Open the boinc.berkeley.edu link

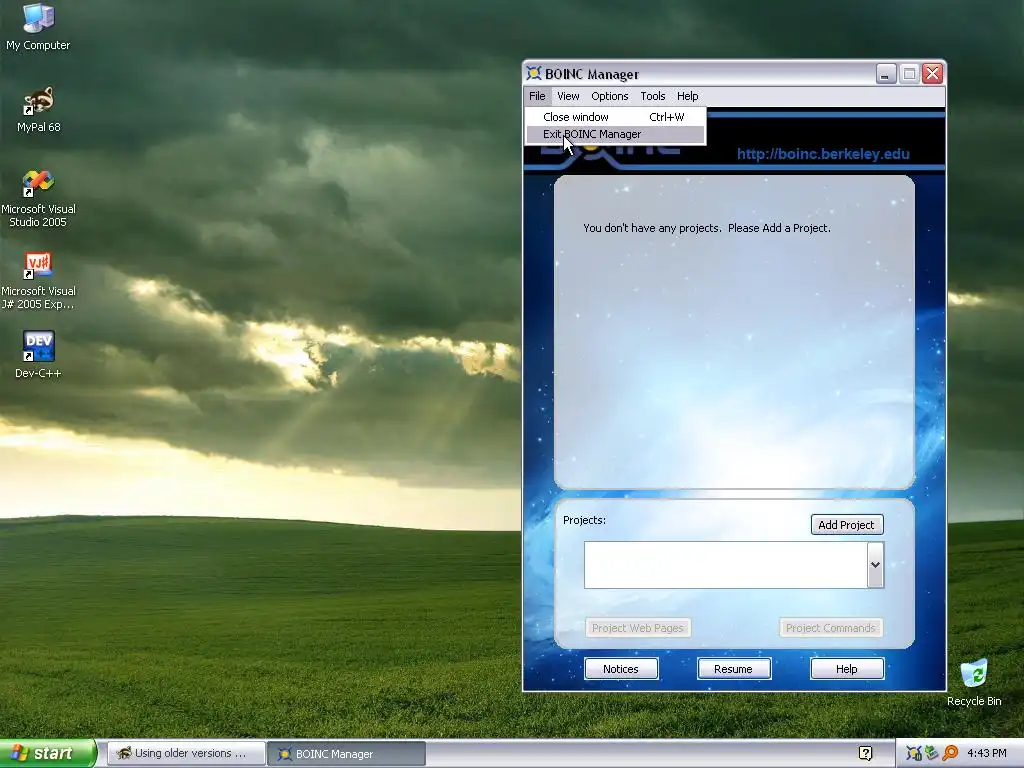point(823,154)
